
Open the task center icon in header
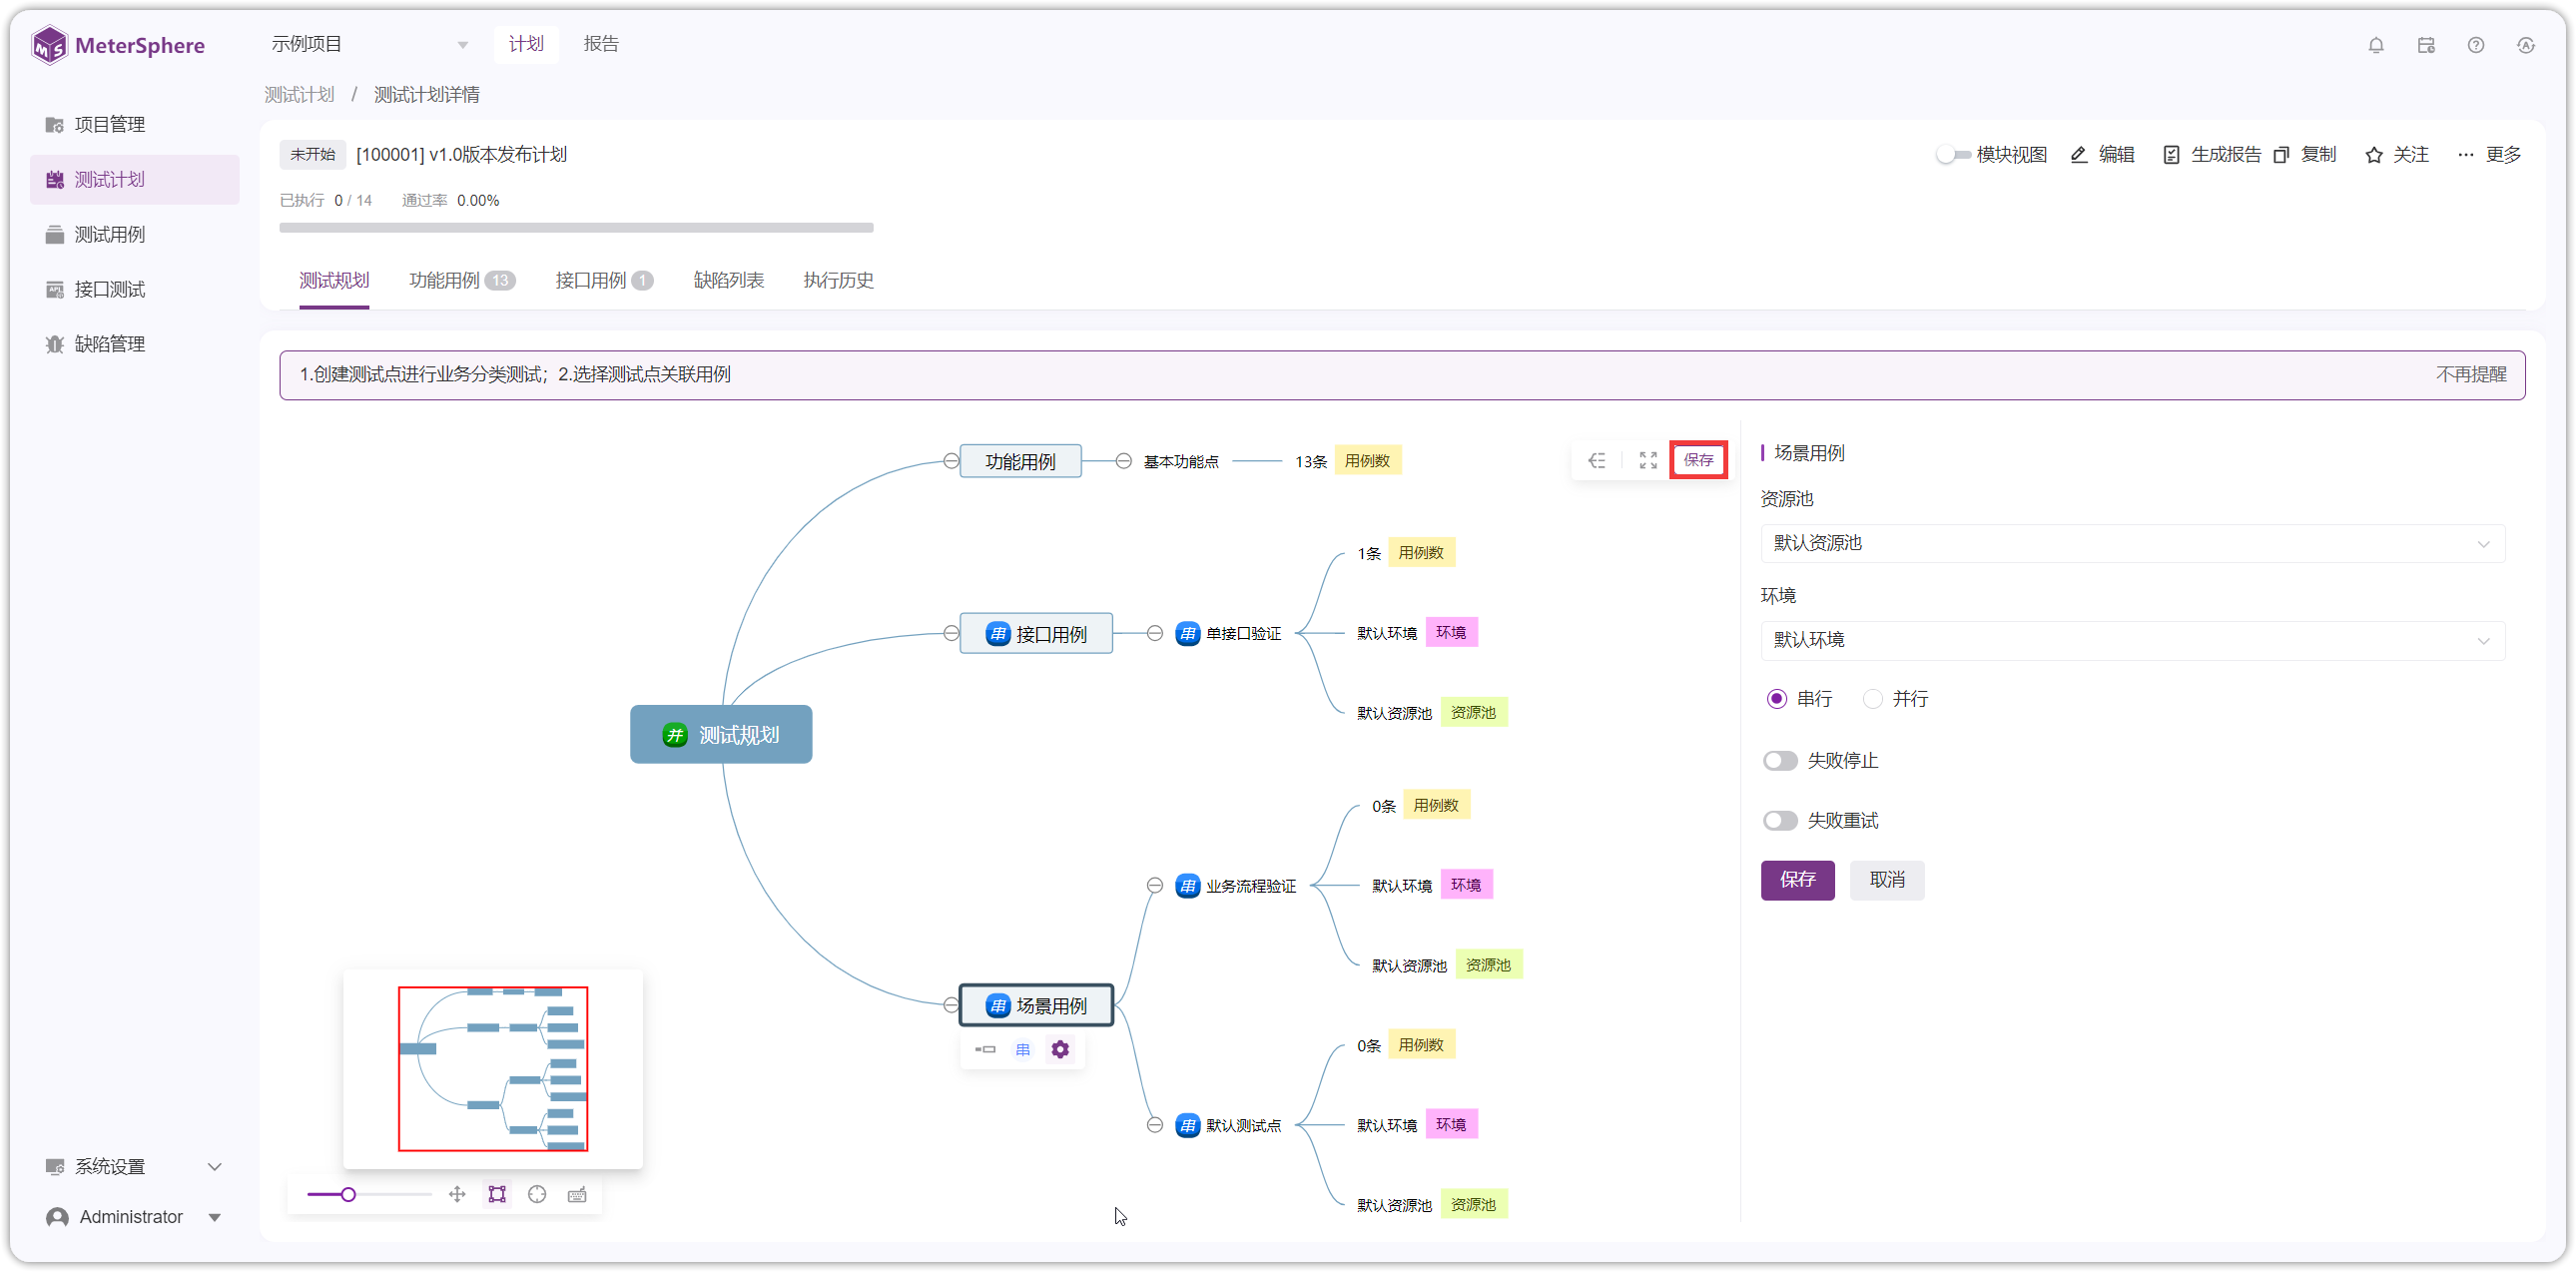coord(2426,45)
